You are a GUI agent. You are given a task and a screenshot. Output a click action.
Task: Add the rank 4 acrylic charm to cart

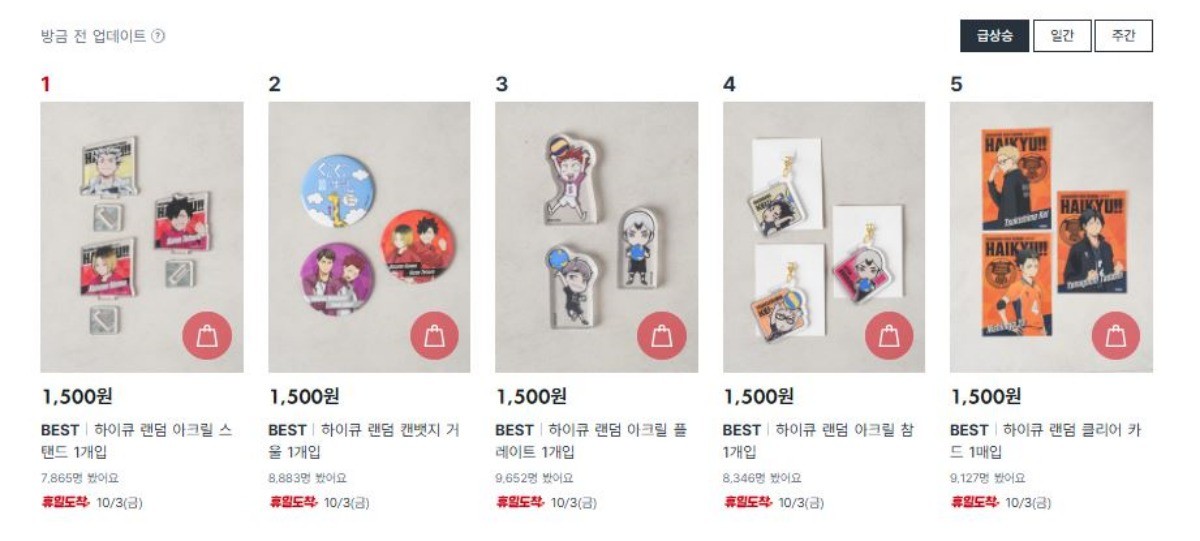[889, 336]
